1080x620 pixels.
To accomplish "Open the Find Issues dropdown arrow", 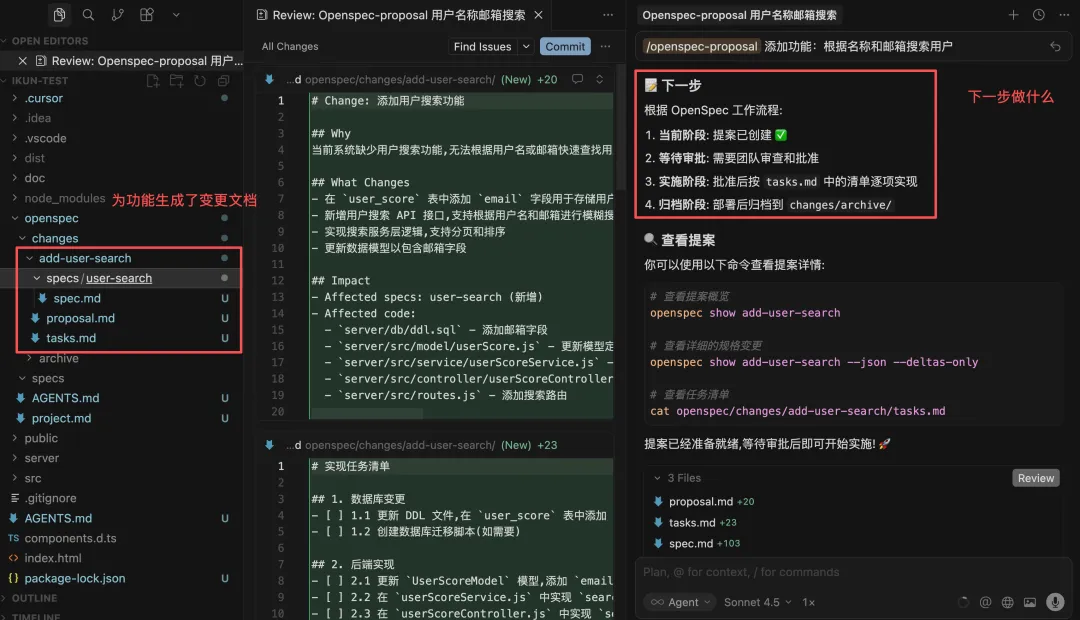I will 527,46.
